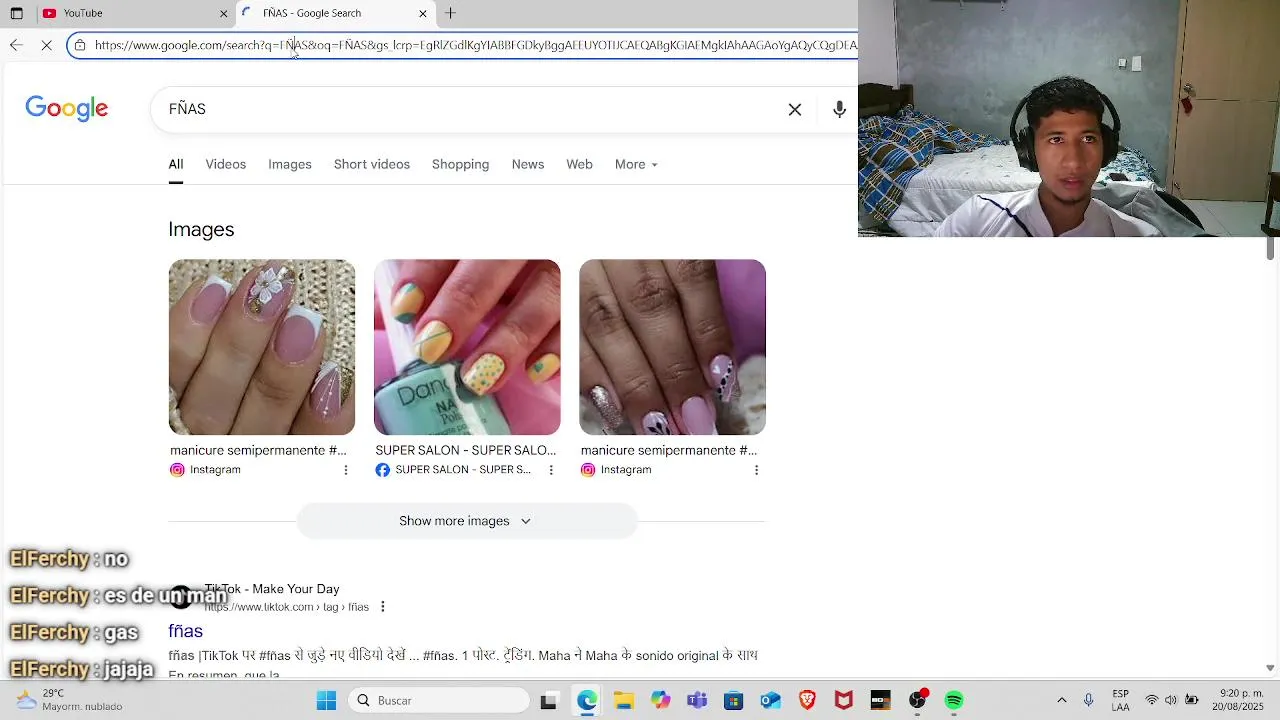Open Brave browser from taskbar
Viewport: 1280px width, 720px height.
807,700
